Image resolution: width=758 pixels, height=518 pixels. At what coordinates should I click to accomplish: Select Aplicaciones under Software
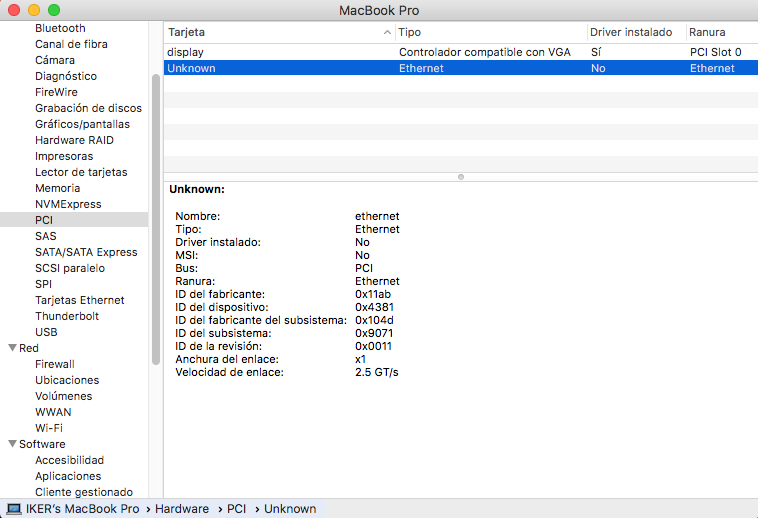pyautogui.click(x=68, y=475)
